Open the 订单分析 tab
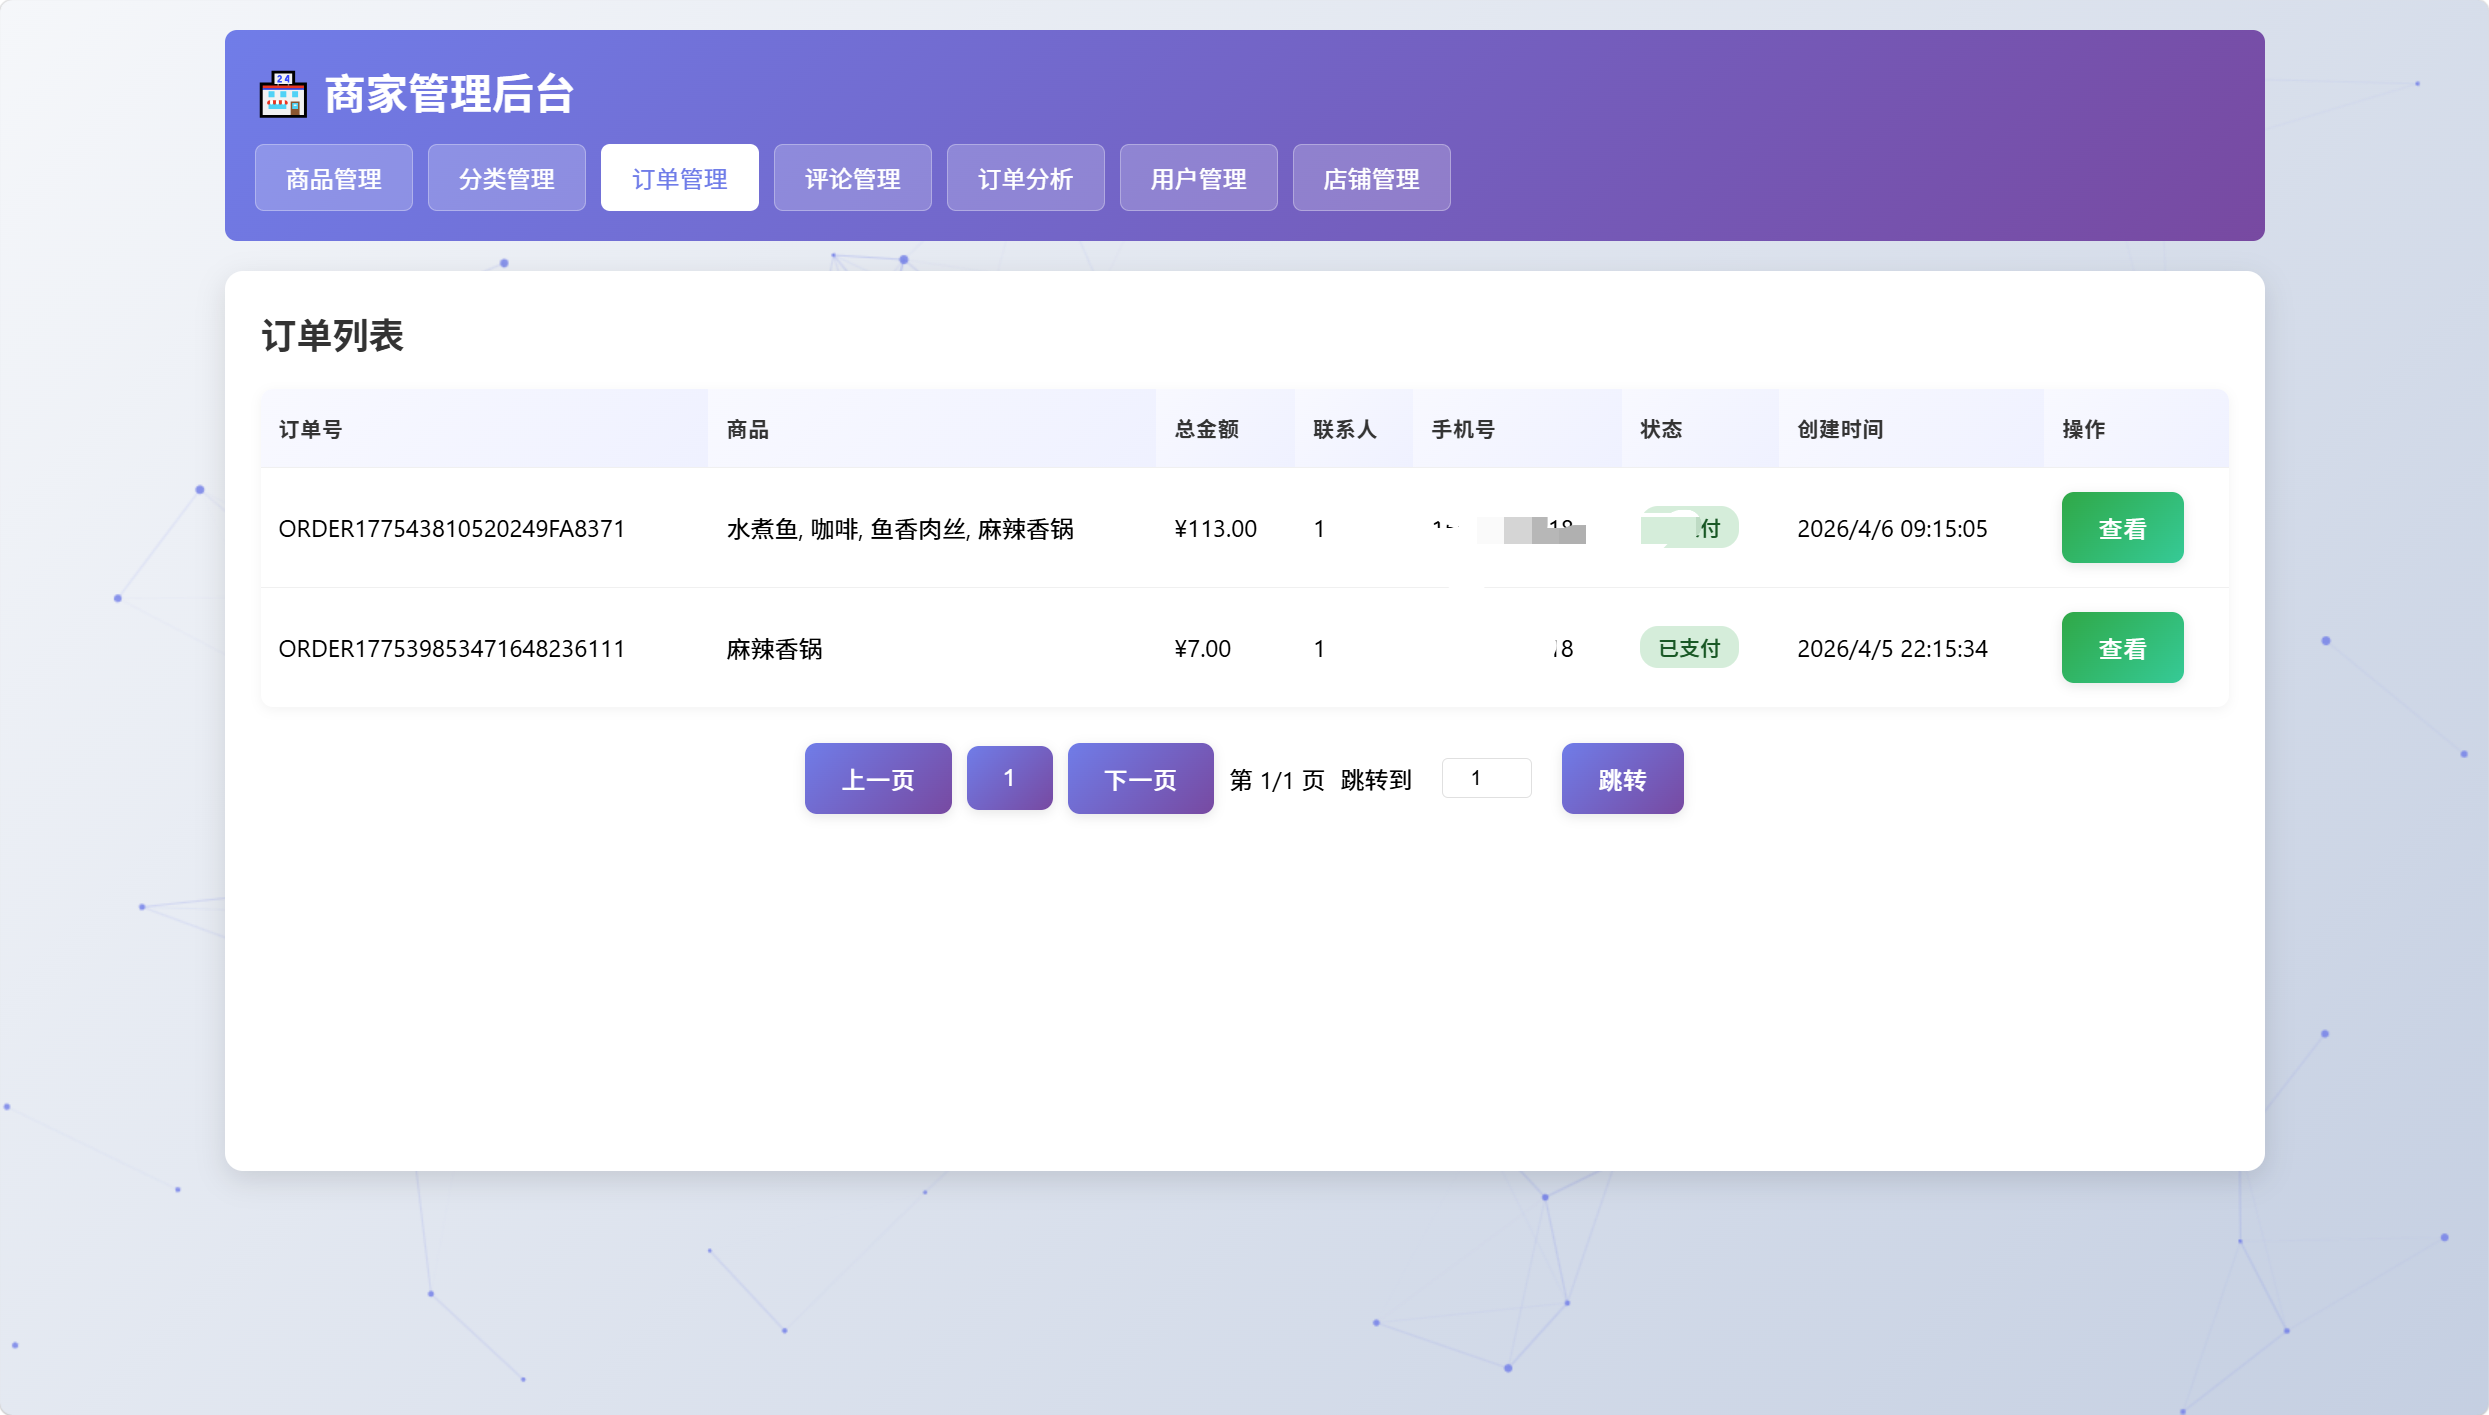 (1026, 178)
